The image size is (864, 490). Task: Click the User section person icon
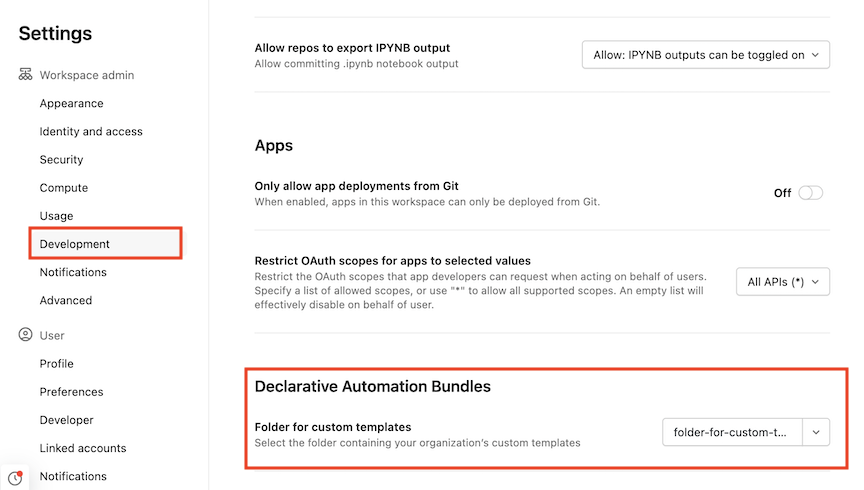(x=26, y=335)
